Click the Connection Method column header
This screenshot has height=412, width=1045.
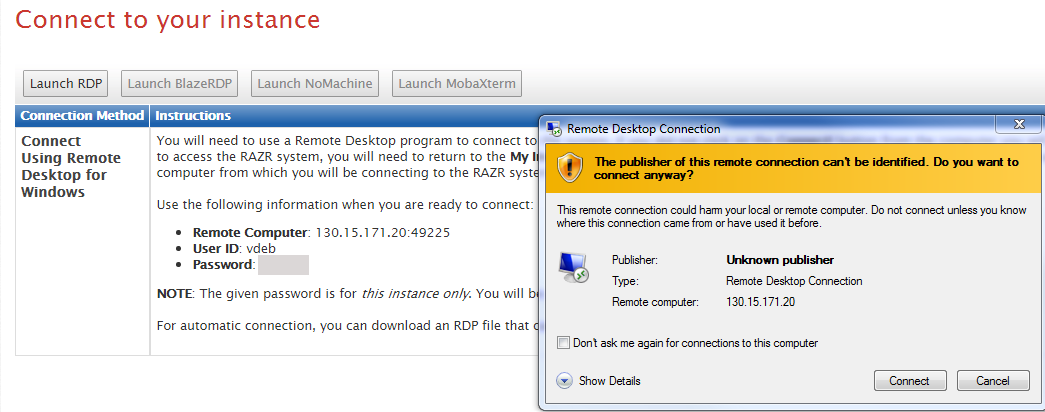tap(83, 115)
